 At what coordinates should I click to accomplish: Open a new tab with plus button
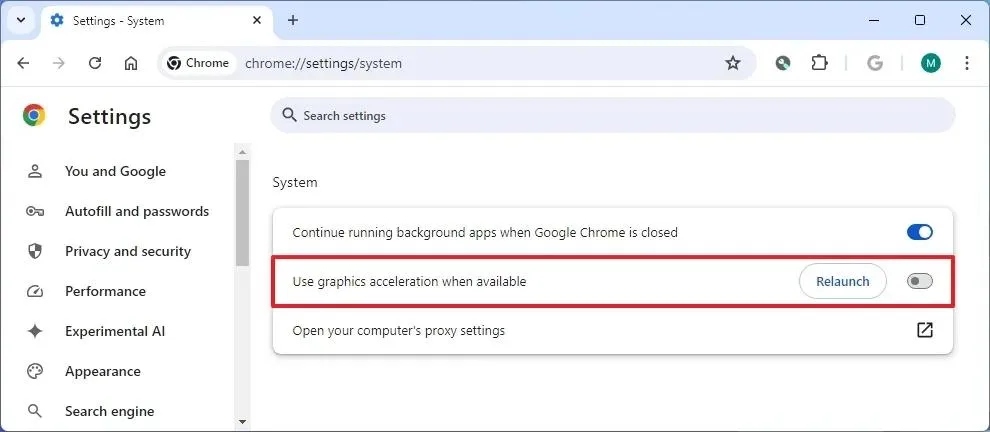tap(293, 20)
